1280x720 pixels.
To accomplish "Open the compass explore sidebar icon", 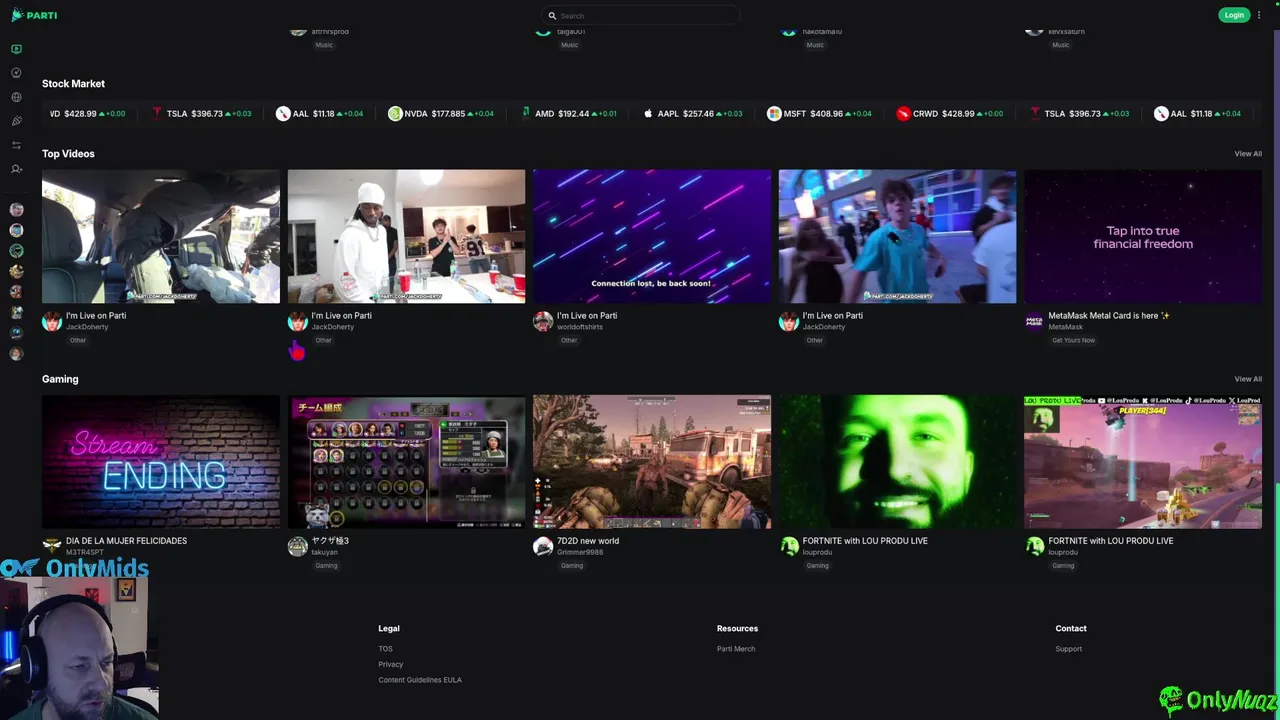I will tap(16, 73).
